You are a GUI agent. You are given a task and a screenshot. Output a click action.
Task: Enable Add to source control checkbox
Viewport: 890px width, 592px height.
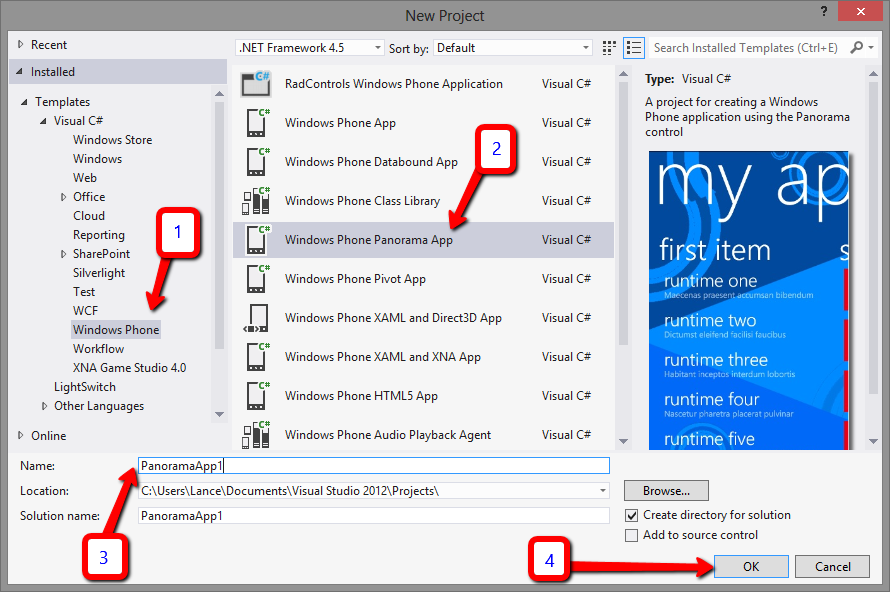pyautogui.click(x=631, y=536)
